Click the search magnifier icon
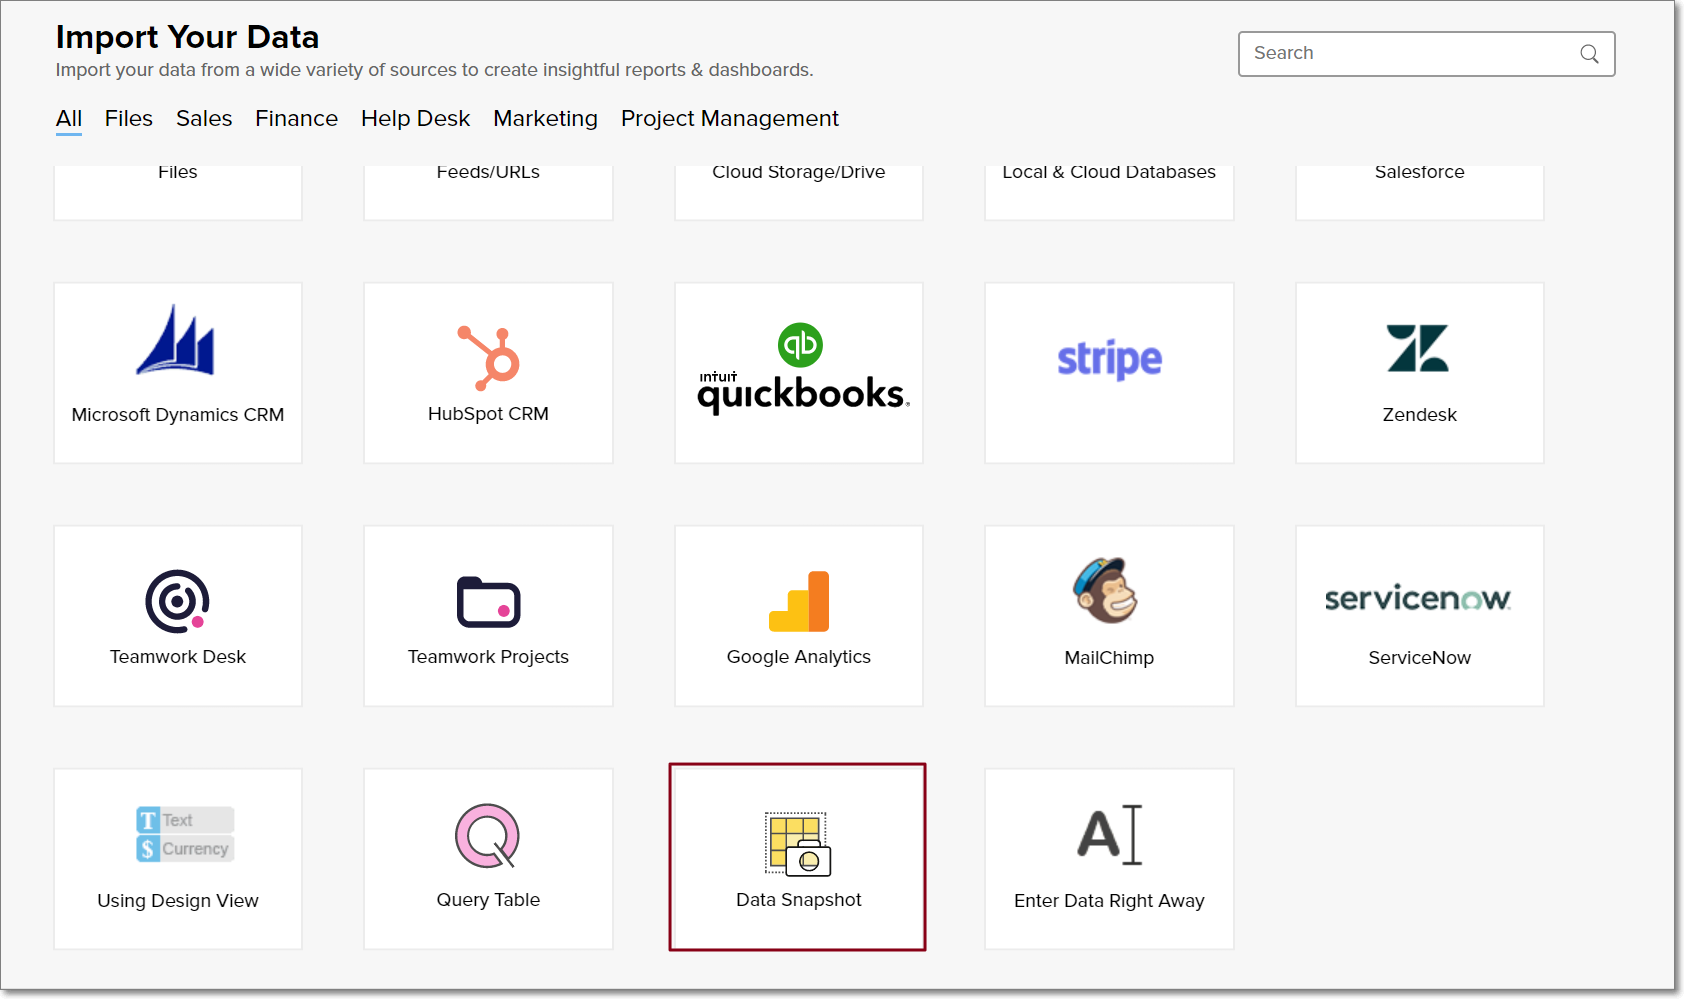This screenshot has width=1684, height=999. click(1589, 54)
